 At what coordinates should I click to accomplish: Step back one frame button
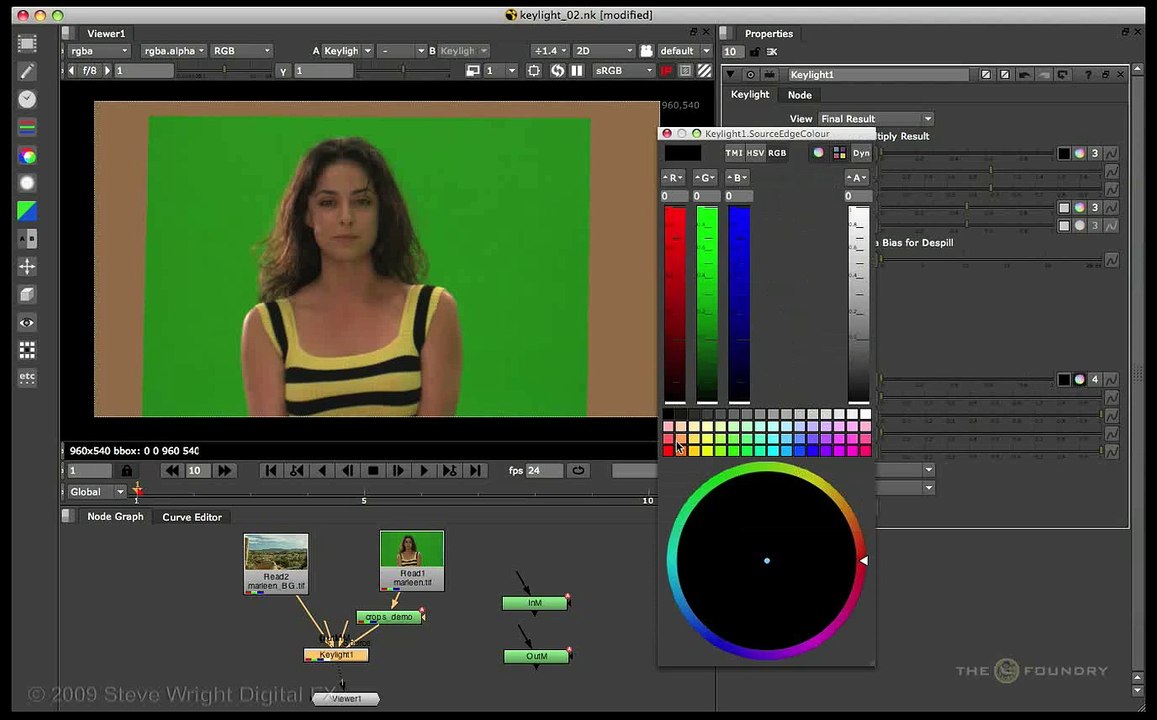click(348, 471)
